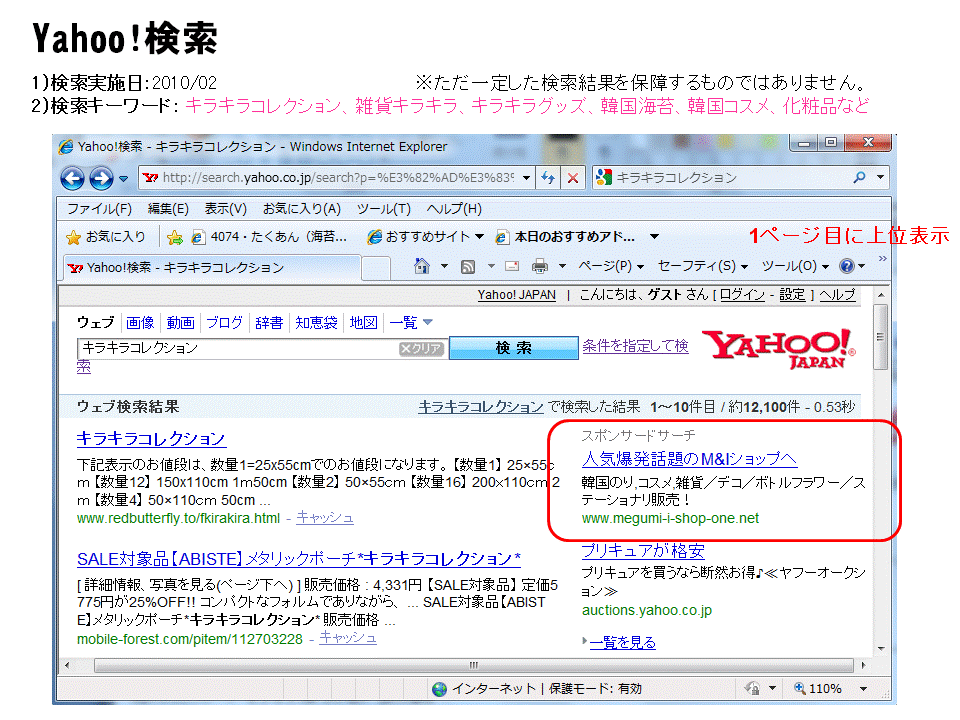Image resolution: width=960 pixels, height=720 pixels.
Task: Open the ツール(T) menu
Action: 384,209
